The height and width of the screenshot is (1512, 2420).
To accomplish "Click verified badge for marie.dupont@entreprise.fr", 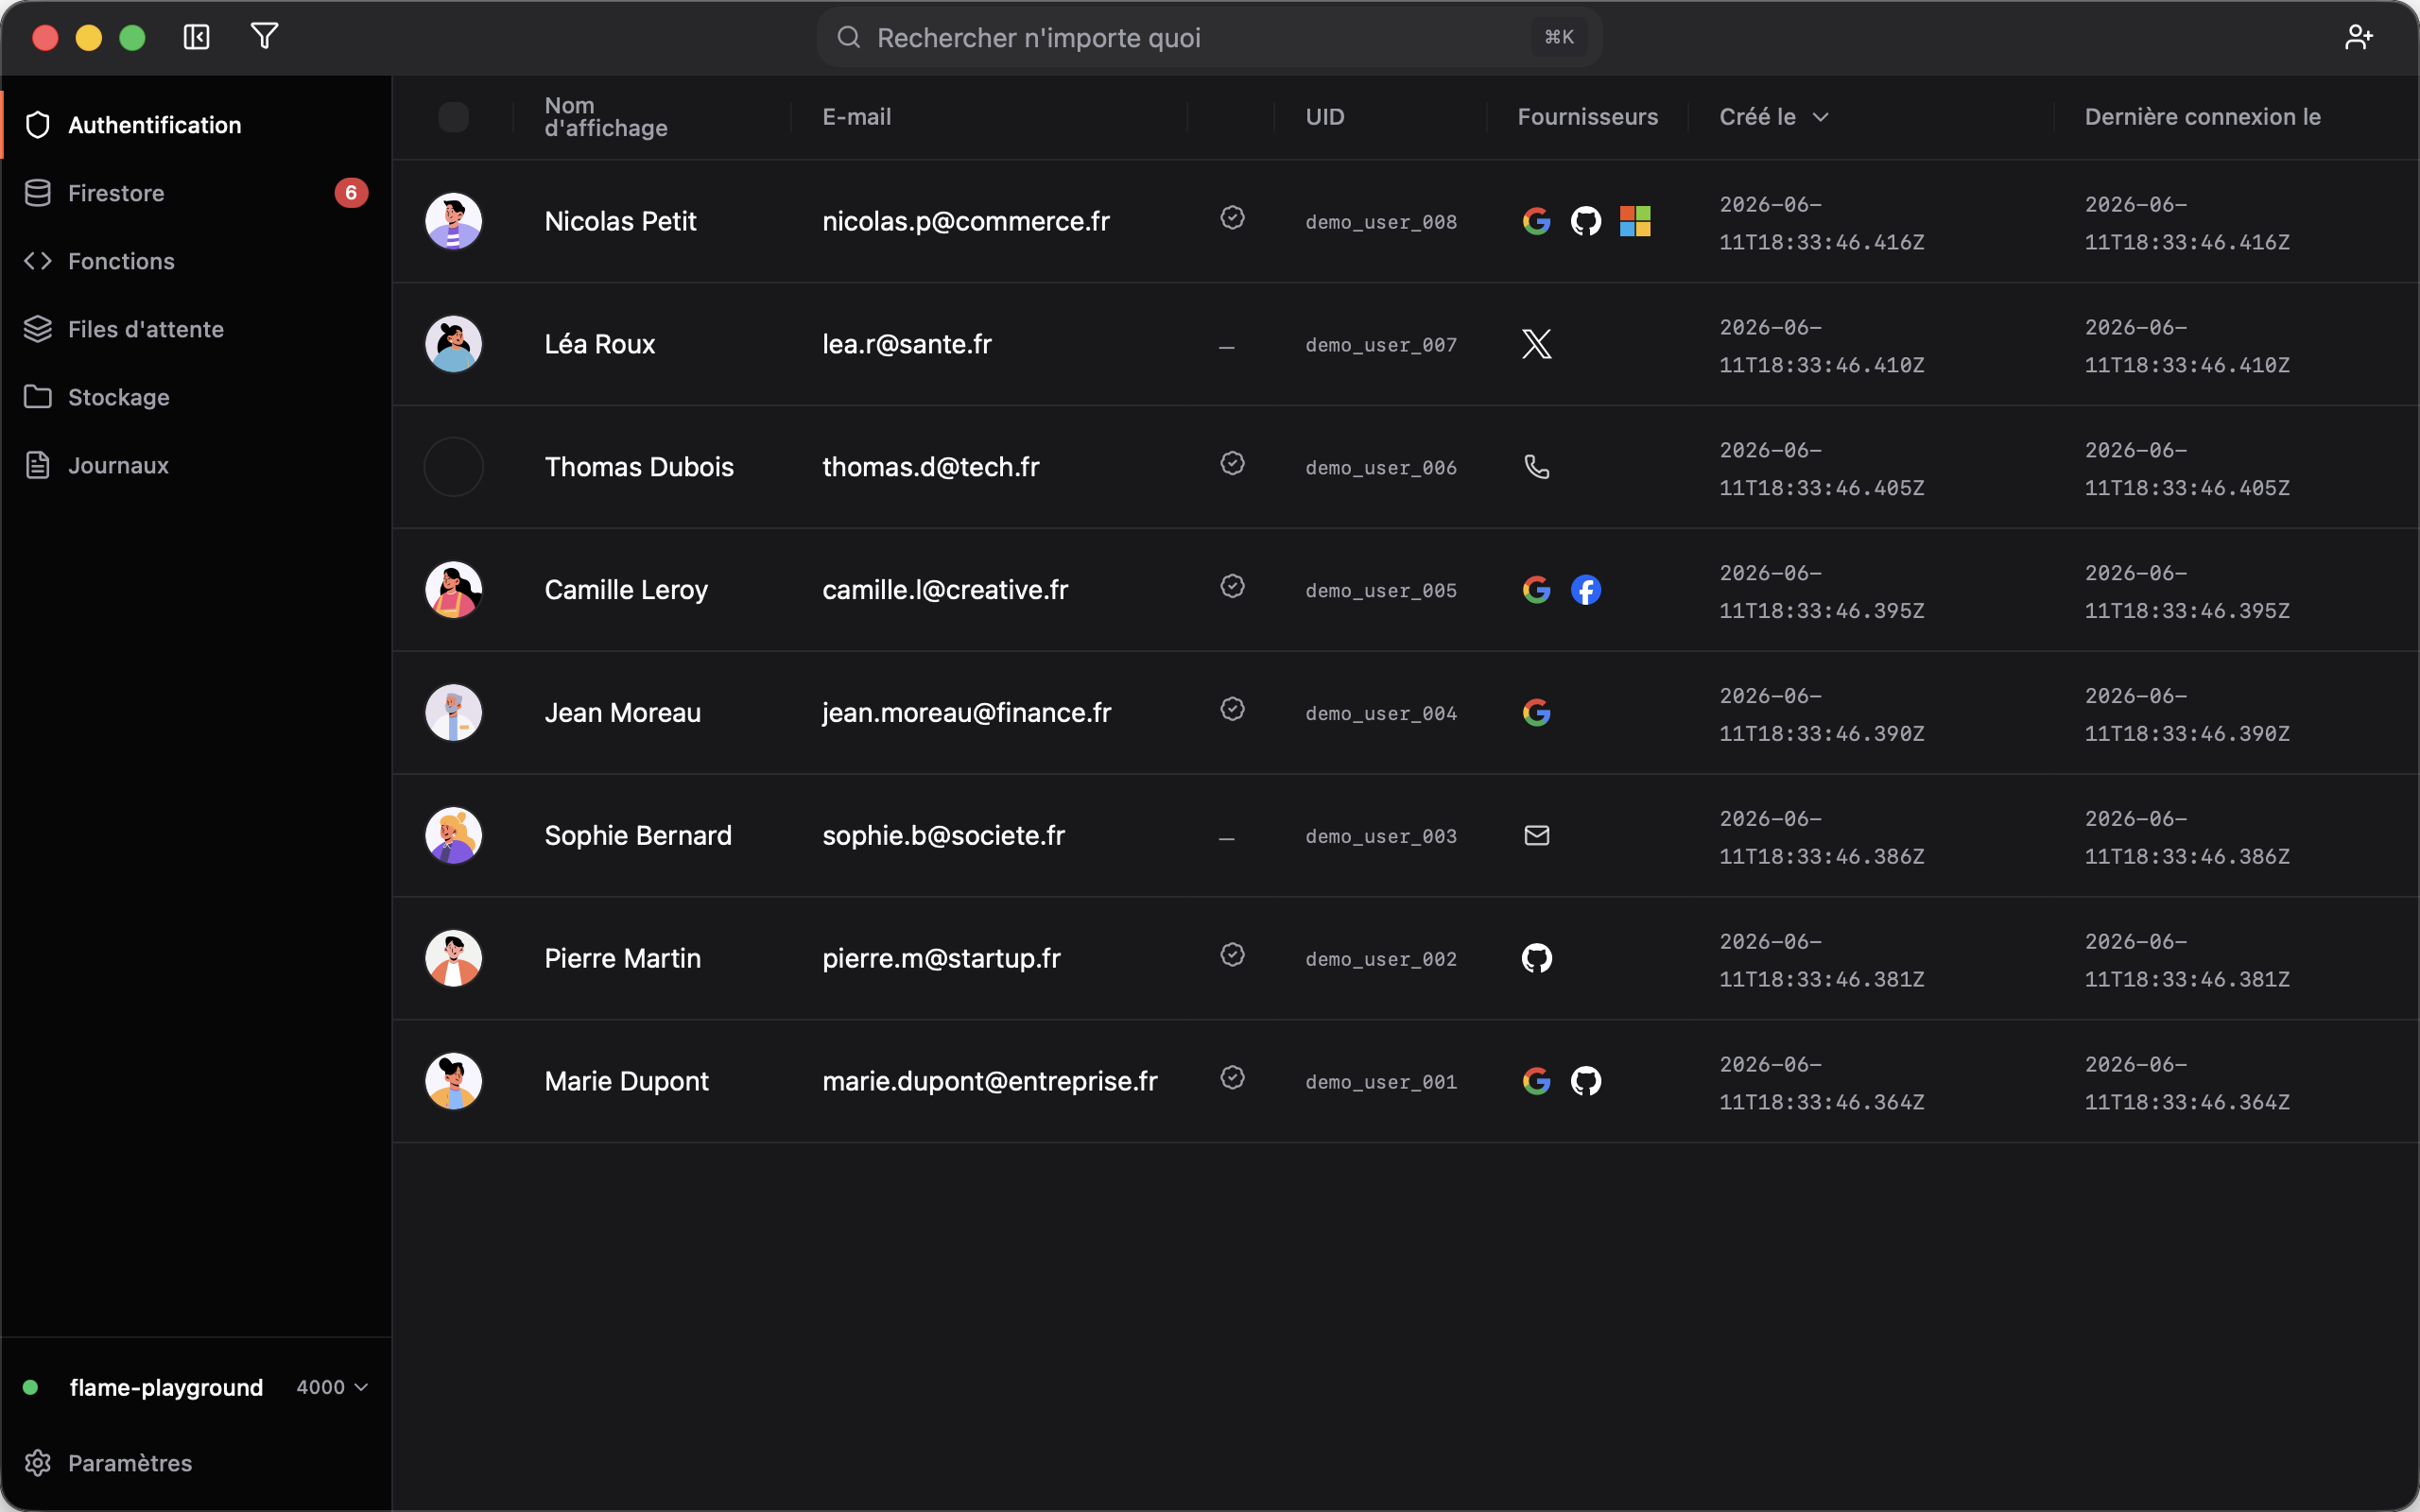I will click(1232, 1077).
